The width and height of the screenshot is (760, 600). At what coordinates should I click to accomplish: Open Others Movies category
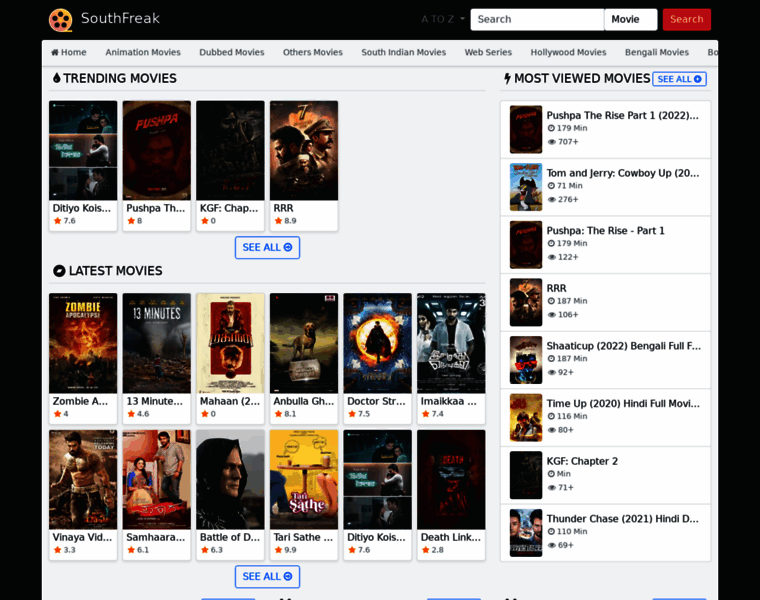coord(313,52)
